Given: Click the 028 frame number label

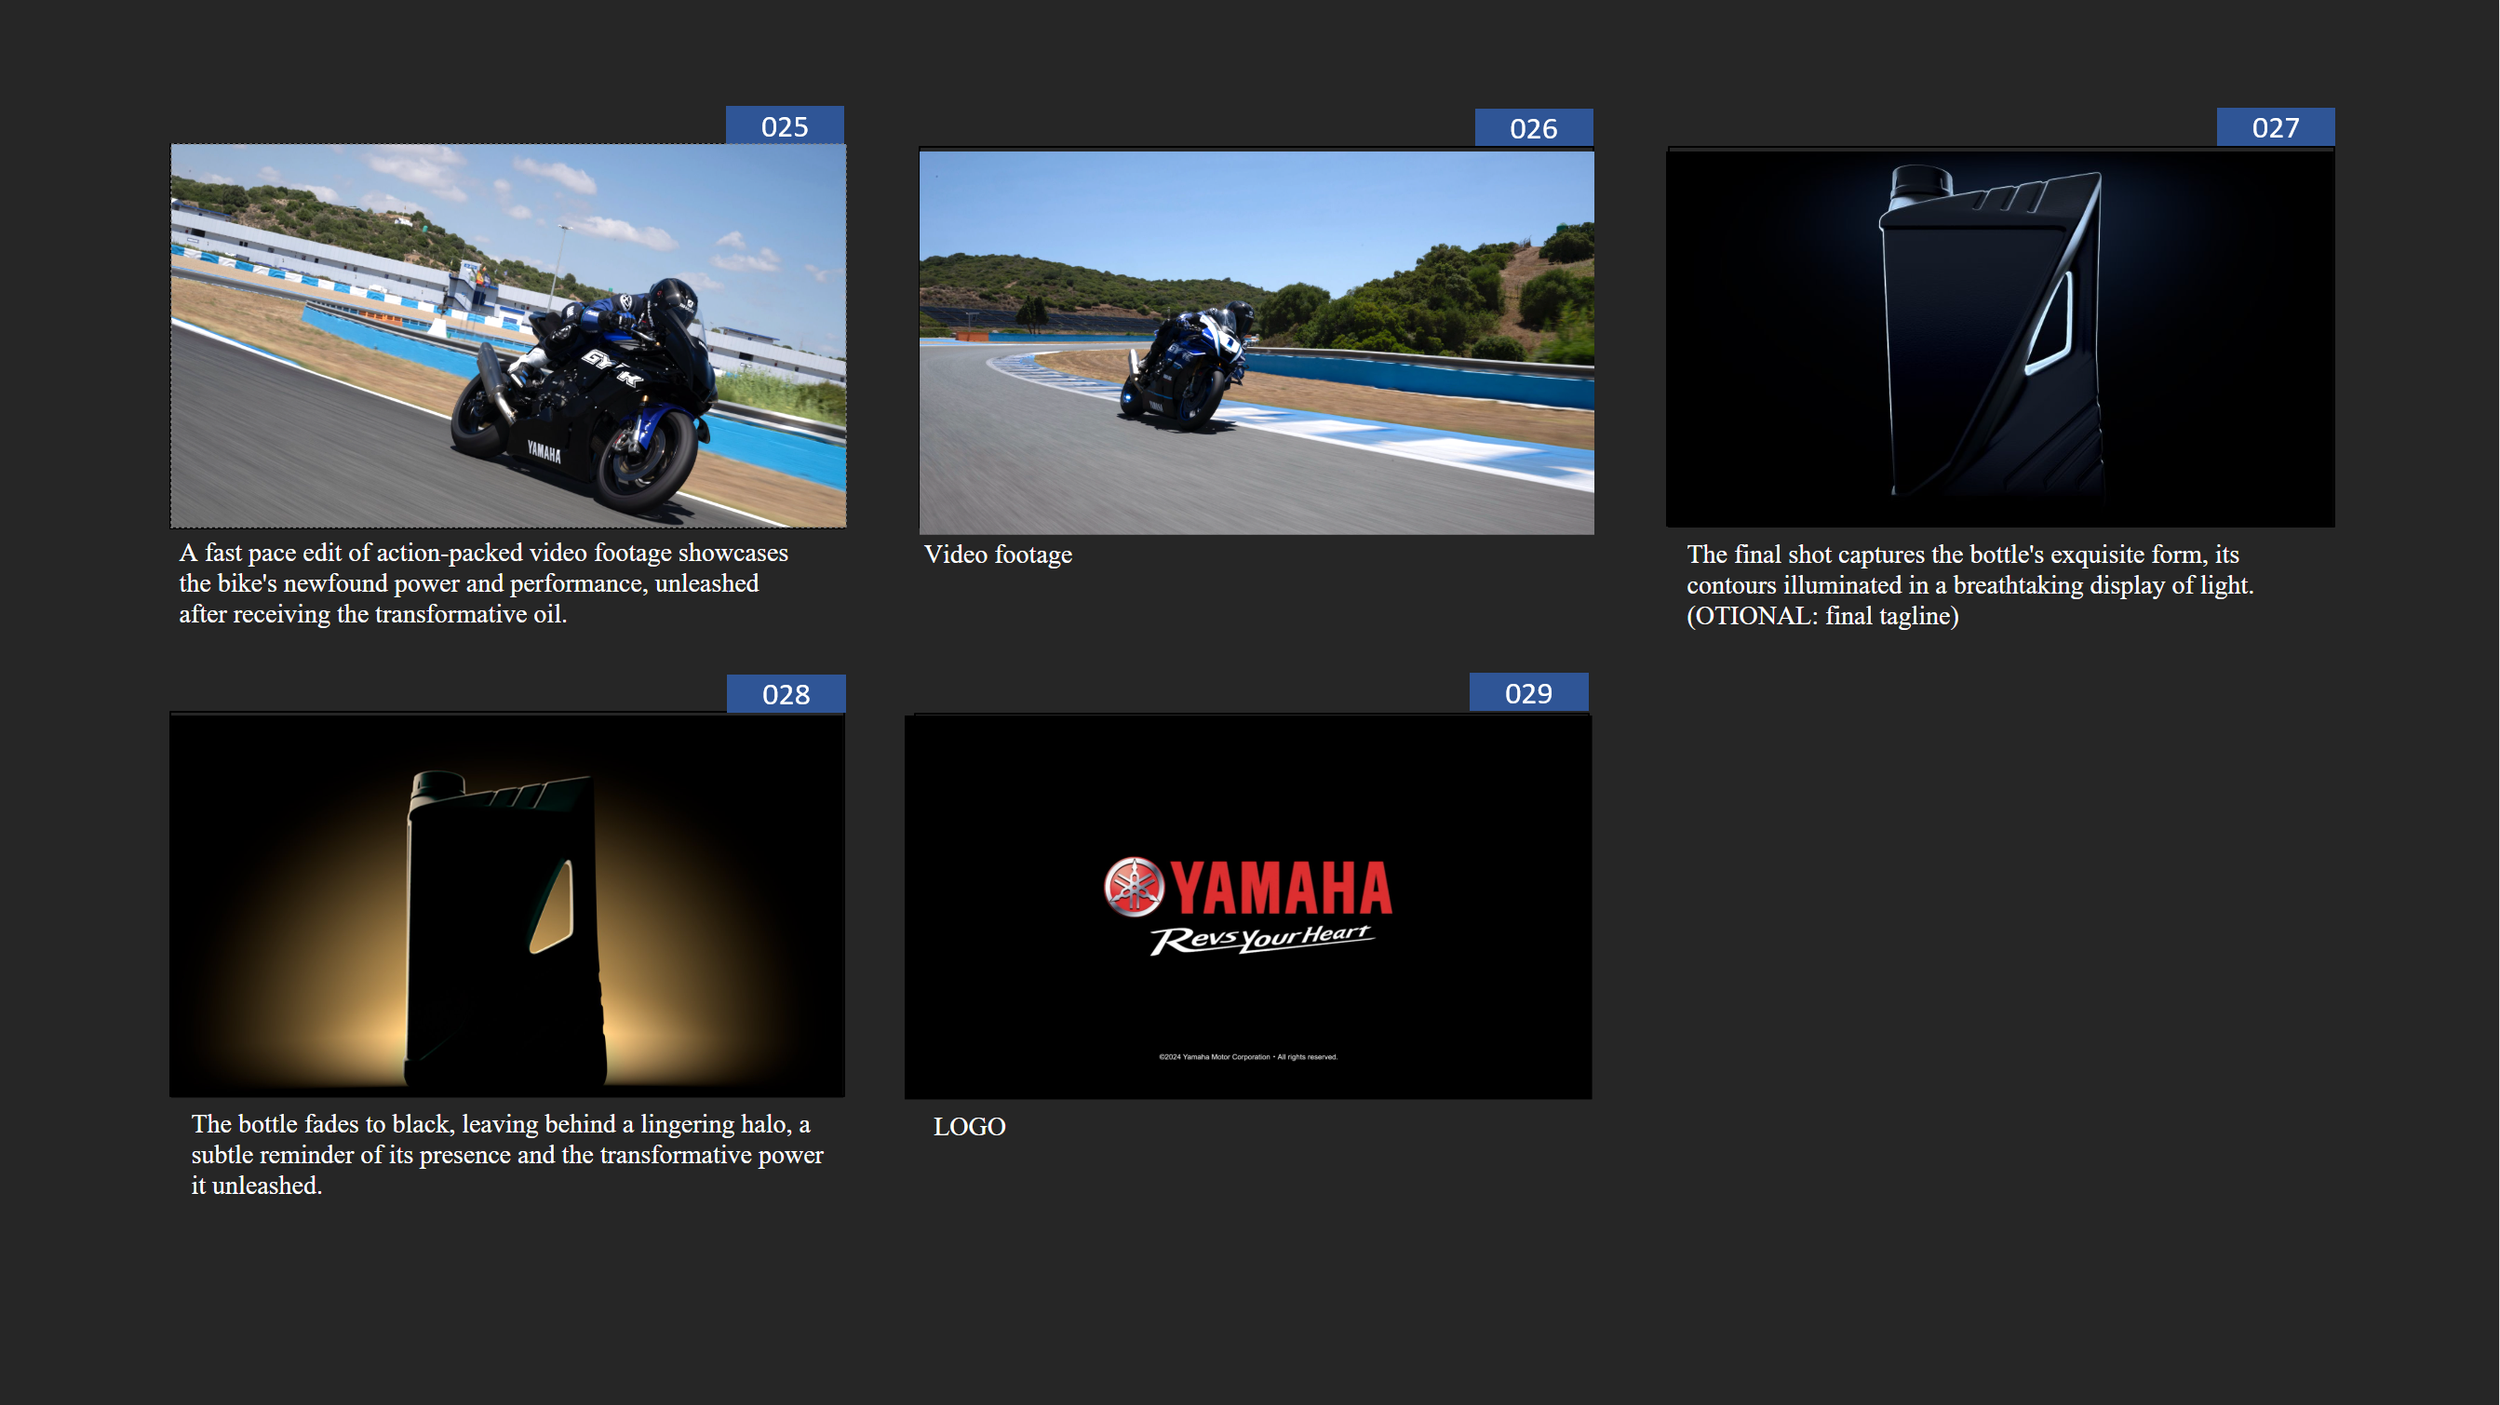Looking at the screenshot, I should click(785, 694).
